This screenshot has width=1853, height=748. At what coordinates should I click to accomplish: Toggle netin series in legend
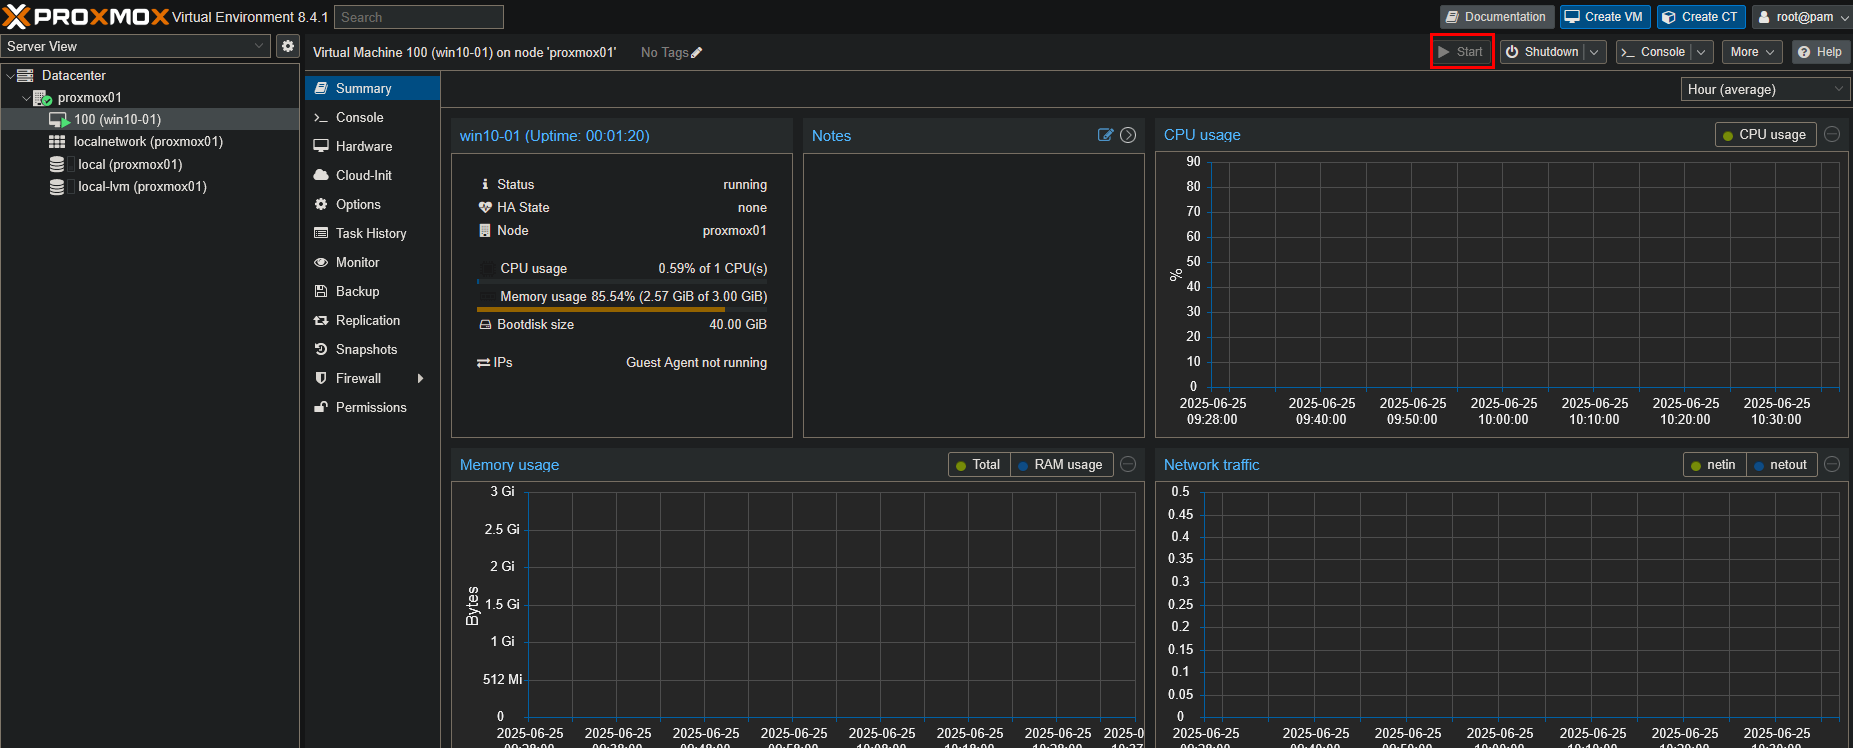pyautogui.click(x=1714, y=465)
